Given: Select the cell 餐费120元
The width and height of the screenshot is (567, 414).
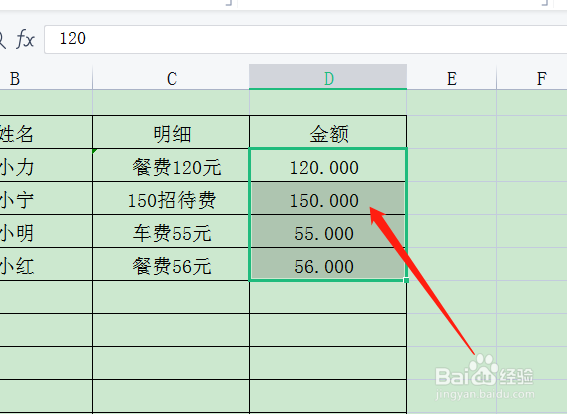Looking at the screenshot, I should 171,165.
